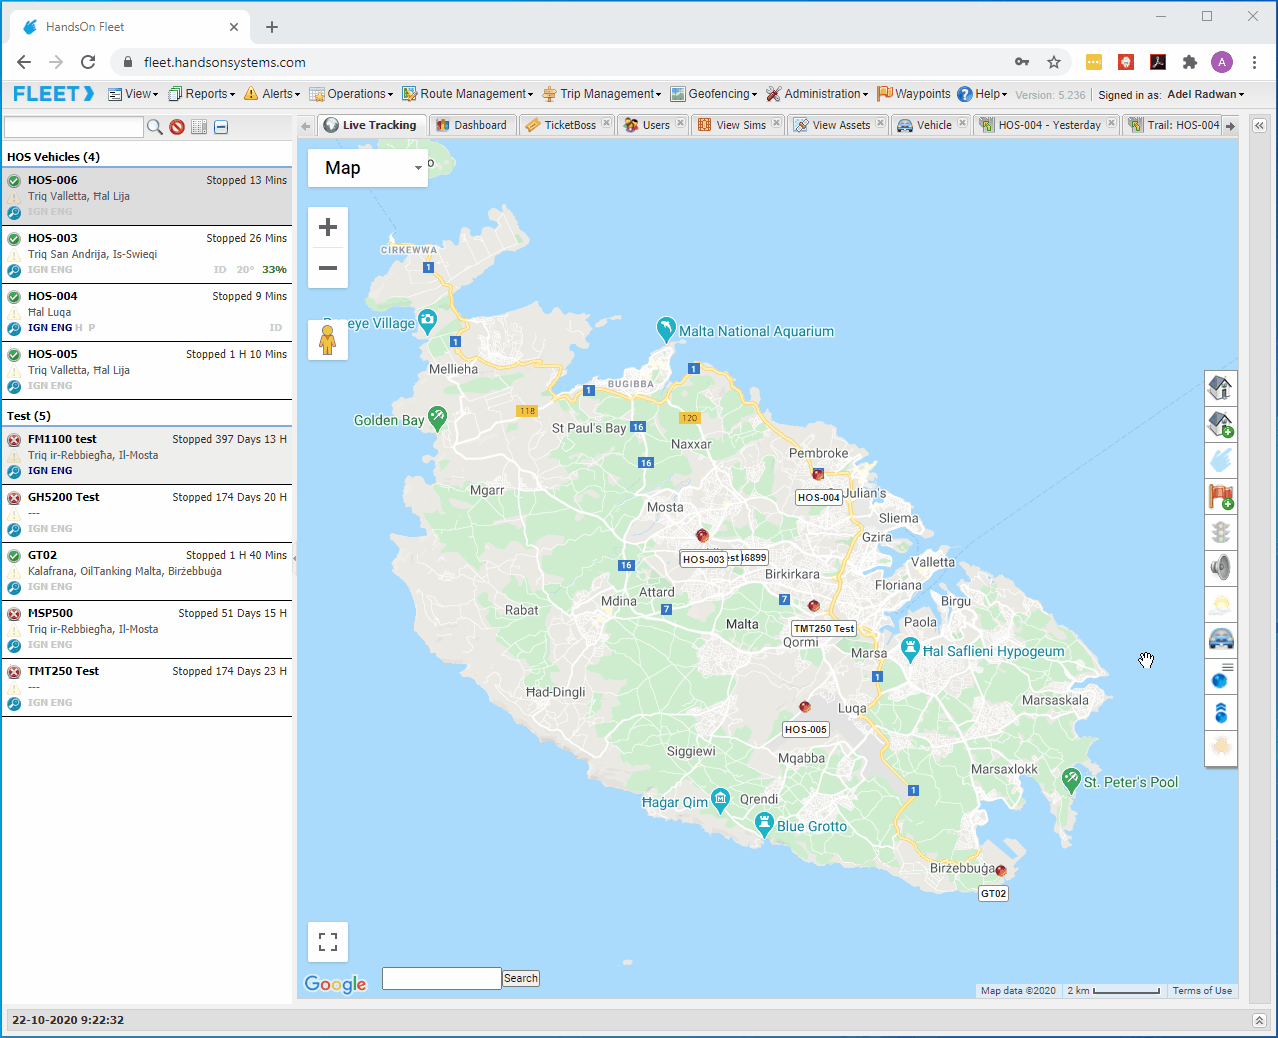
Task: Click the map Search button
Action: (x=521, y=979)
